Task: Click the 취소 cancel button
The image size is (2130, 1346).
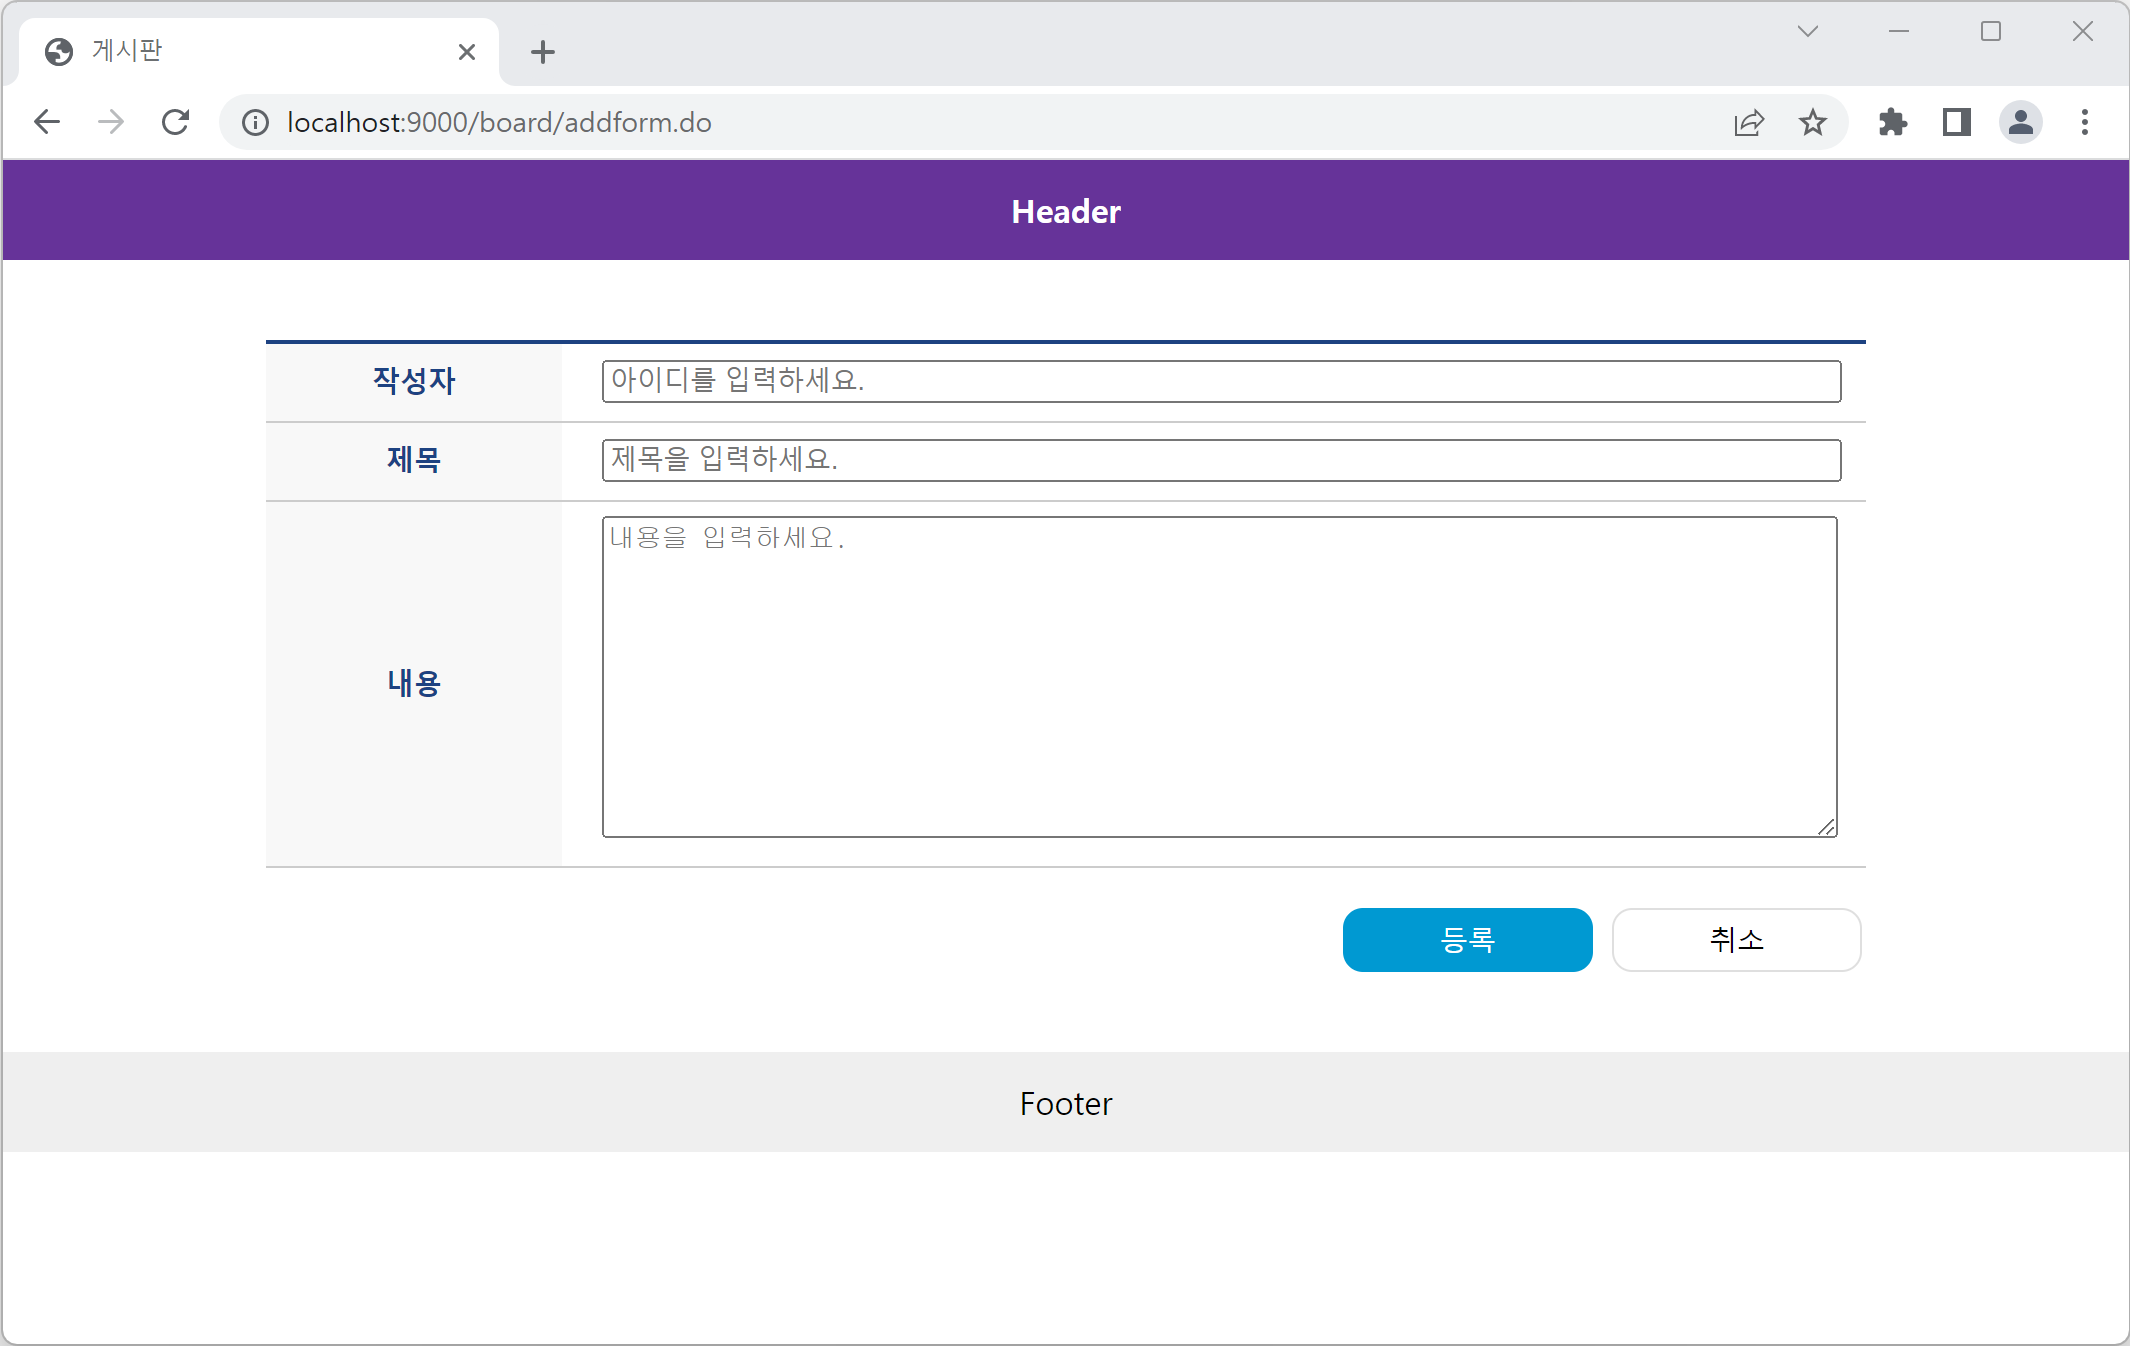Action: [x=1736, y=940]
